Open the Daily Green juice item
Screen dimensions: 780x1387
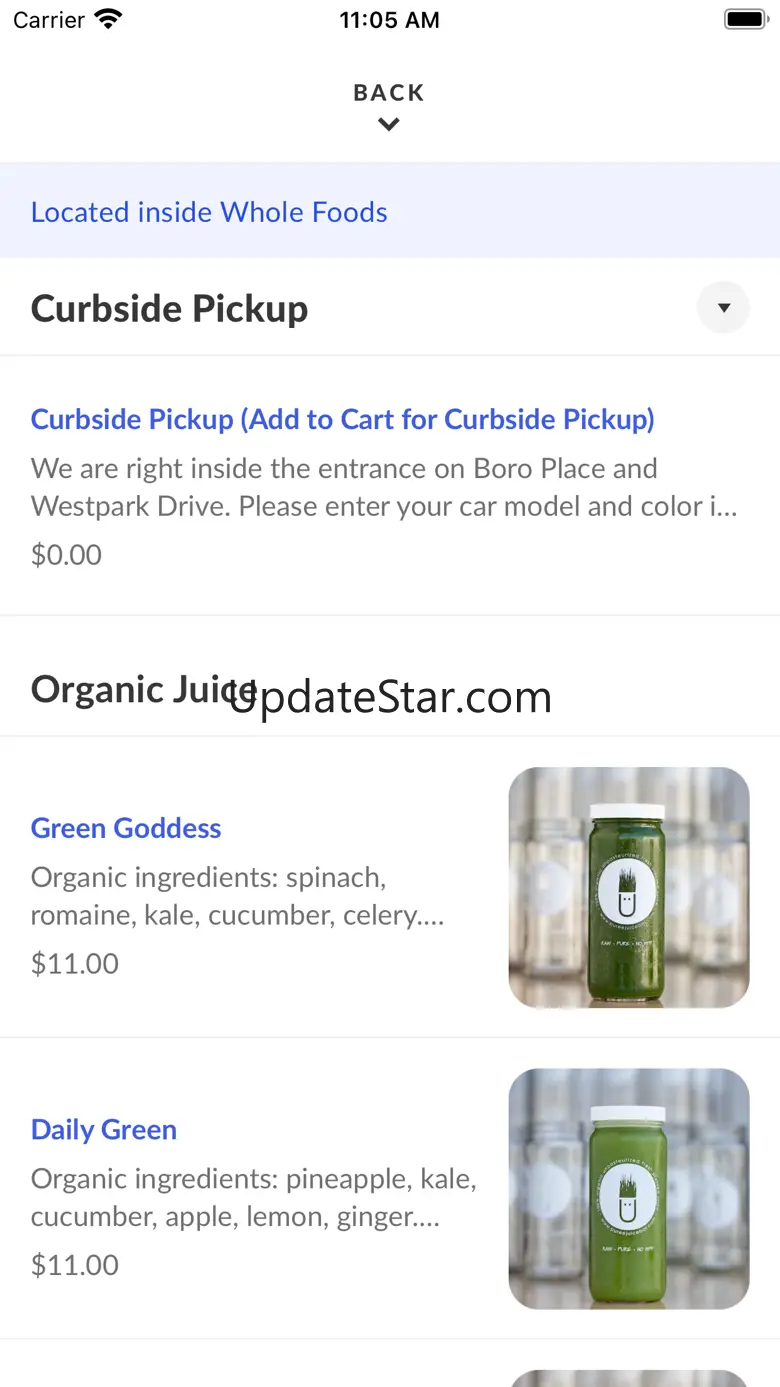click(x=104, y=1130)
